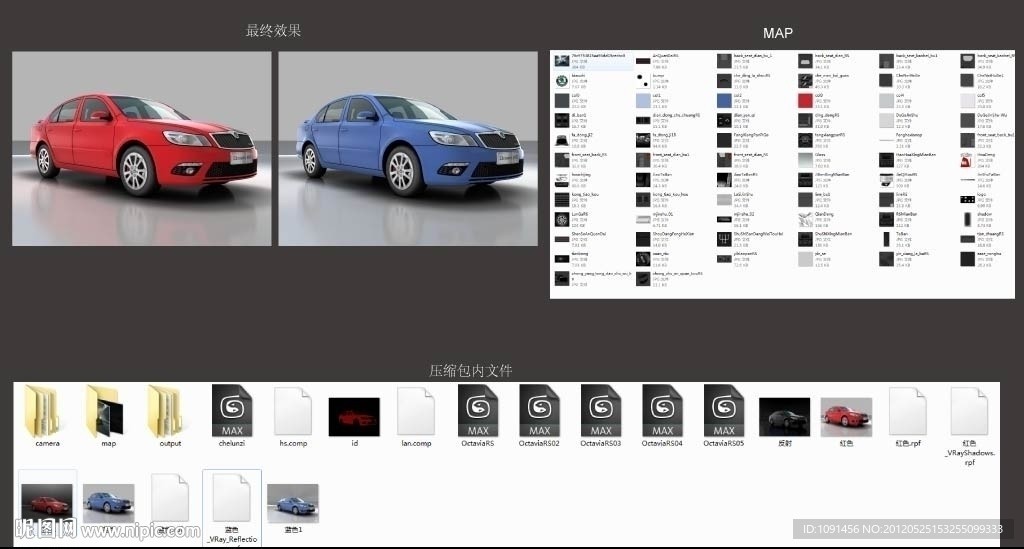
Task: Select the OctaviaRS04 MAX file
Action: pos(662,412)
